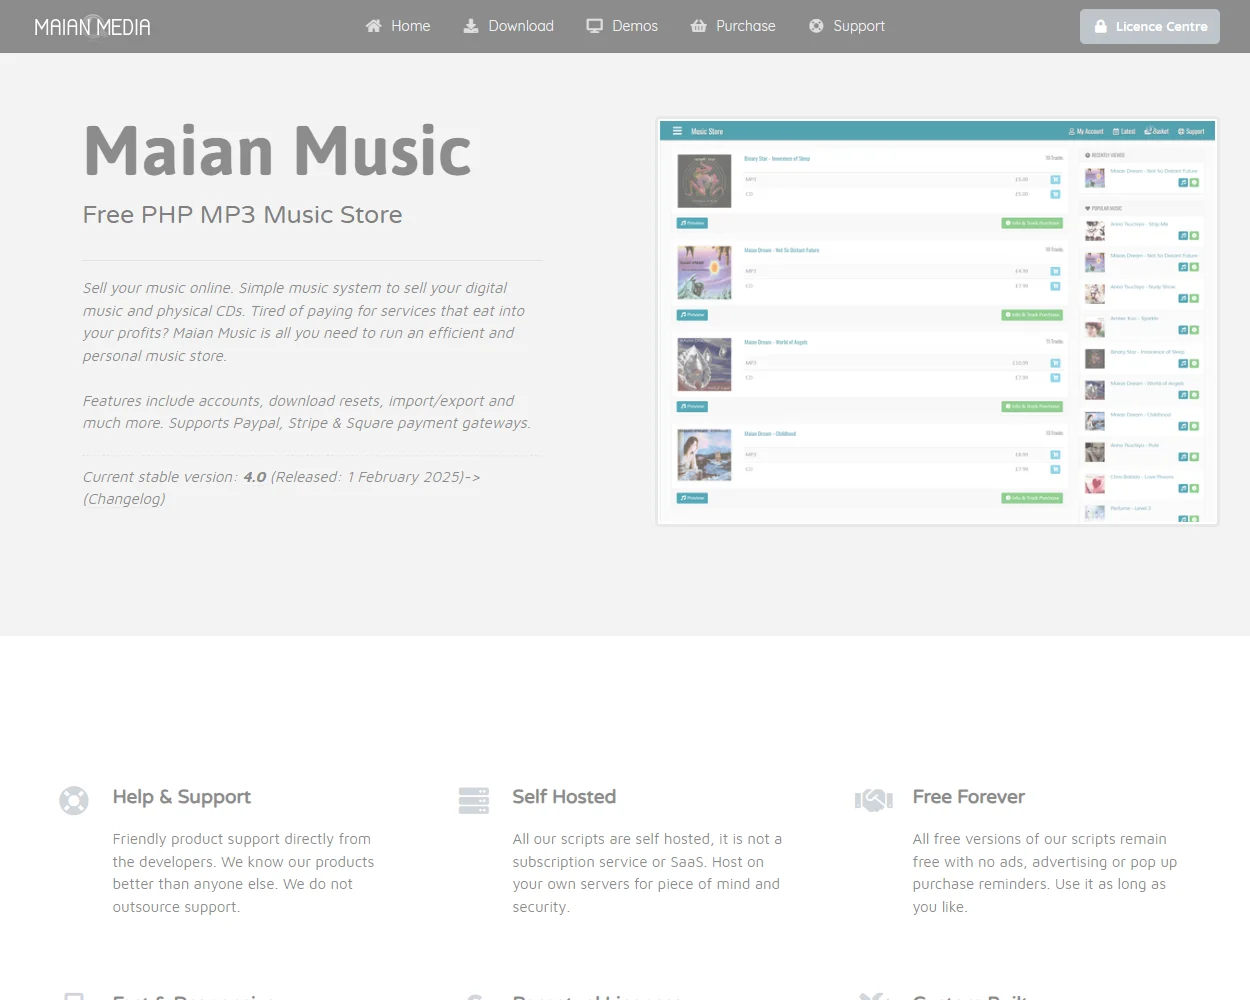Viewport: 1250px width, 1000px height.
Task: Open the Home menu item
Action: click(398, 26)
